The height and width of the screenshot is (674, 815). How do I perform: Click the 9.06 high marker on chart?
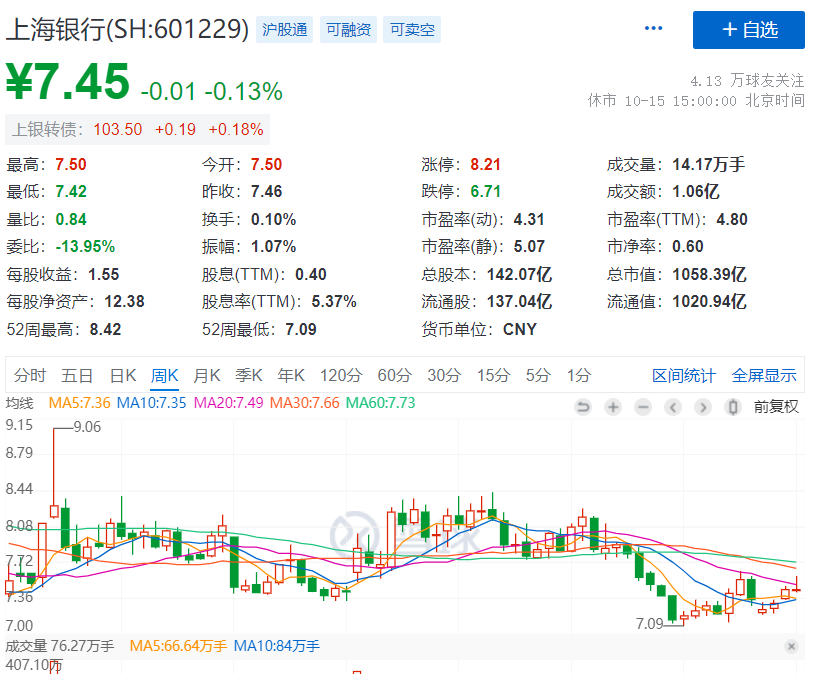(x=87, y=427)
